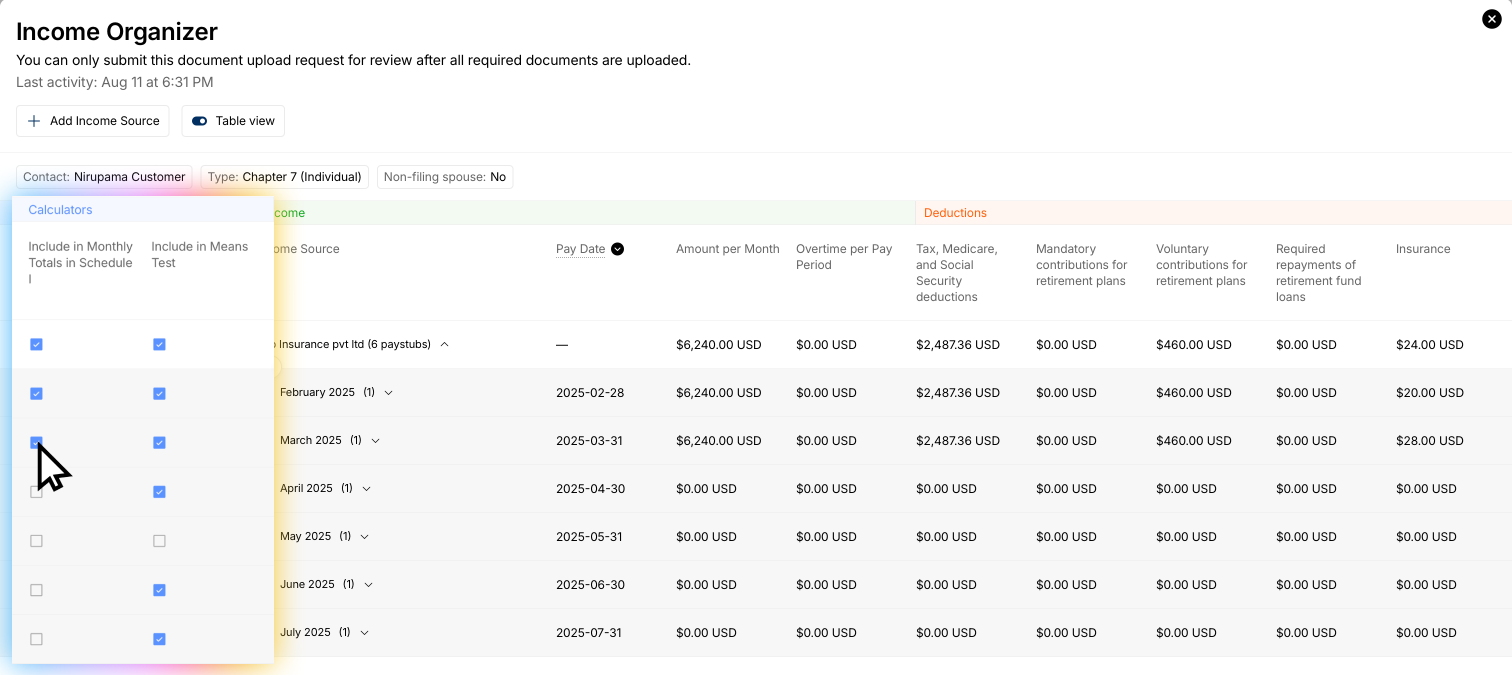Expand the February 2025 paystub row
This screenshot has height=675, width=1512.
tap(389, 393)
